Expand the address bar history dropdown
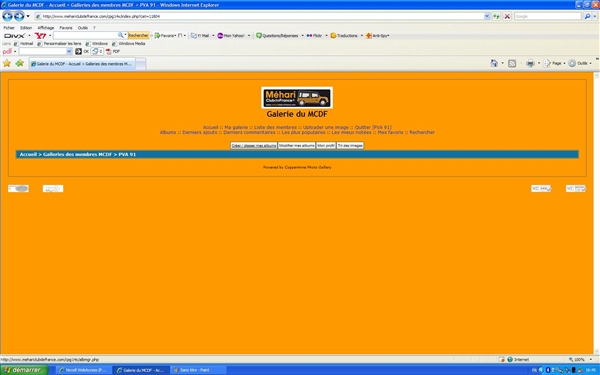Screen dimensions: 600x375 tap(487, 16)
